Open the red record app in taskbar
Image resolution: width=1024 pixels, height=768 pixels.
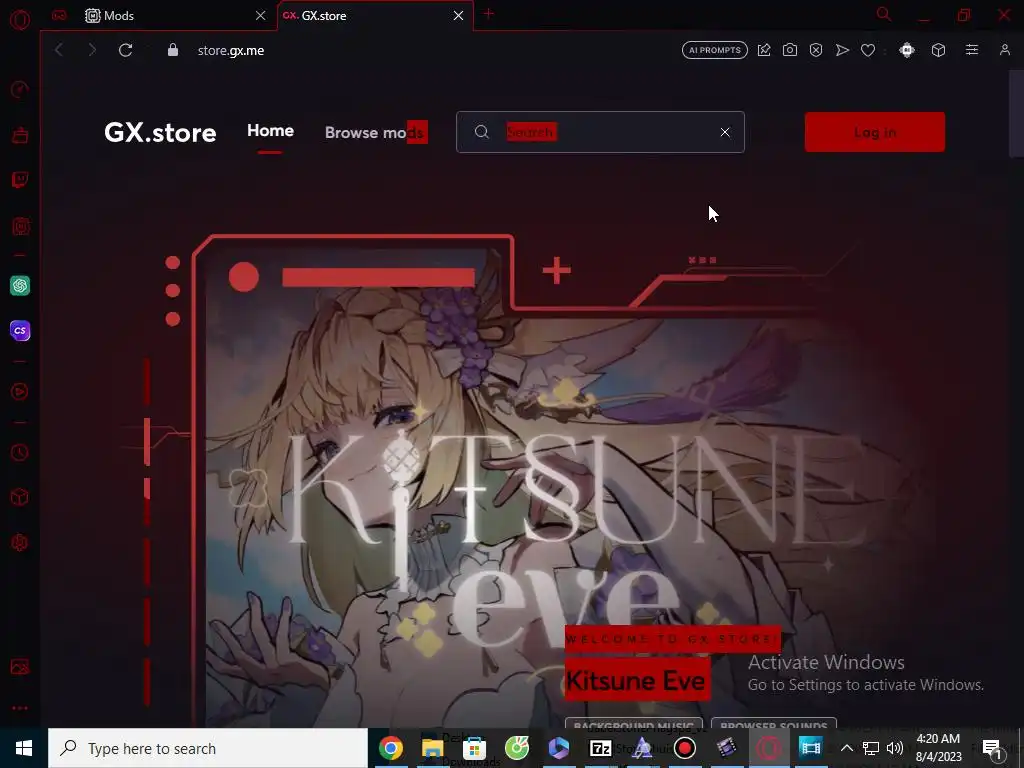[684, 748]
